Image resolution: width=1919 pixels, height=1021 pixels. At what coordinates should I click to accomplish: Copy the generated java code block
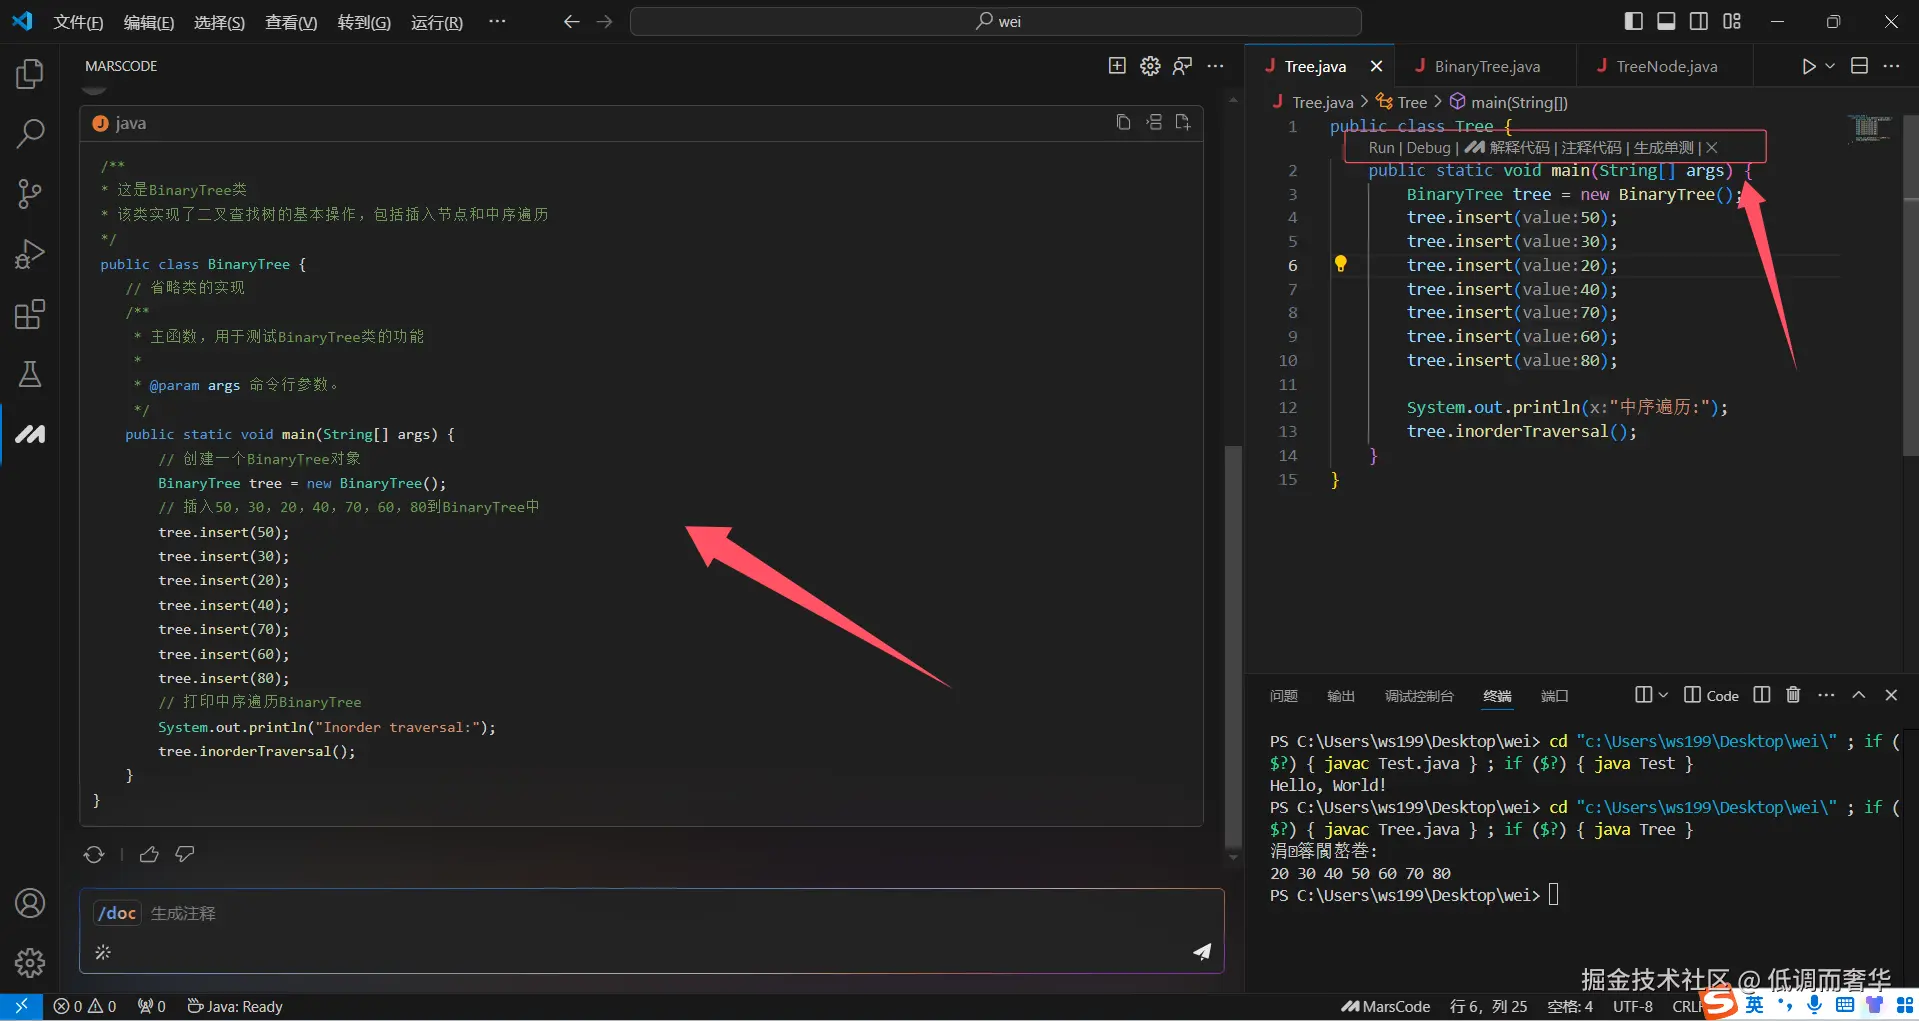coord(1123,122)
